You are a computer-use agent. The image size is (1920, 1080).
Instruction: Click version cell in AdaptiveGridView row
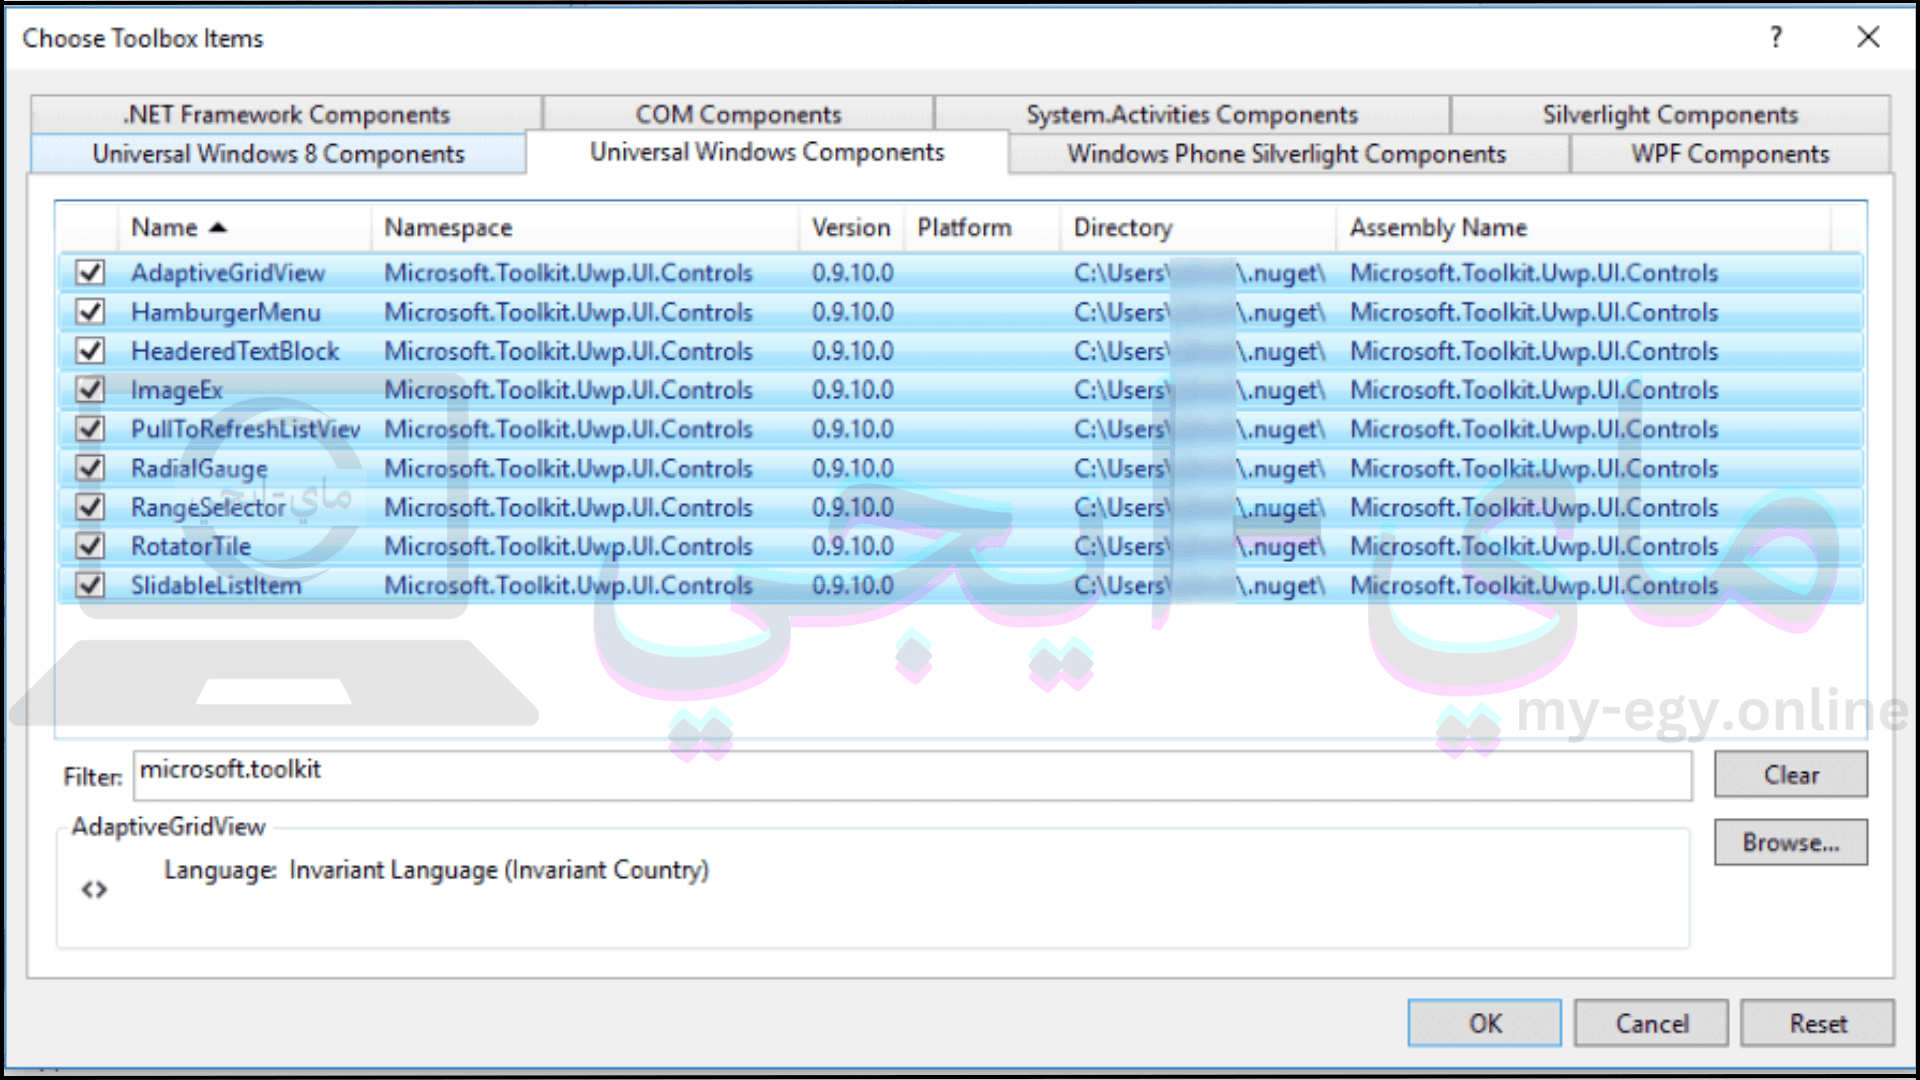point(853,273)
